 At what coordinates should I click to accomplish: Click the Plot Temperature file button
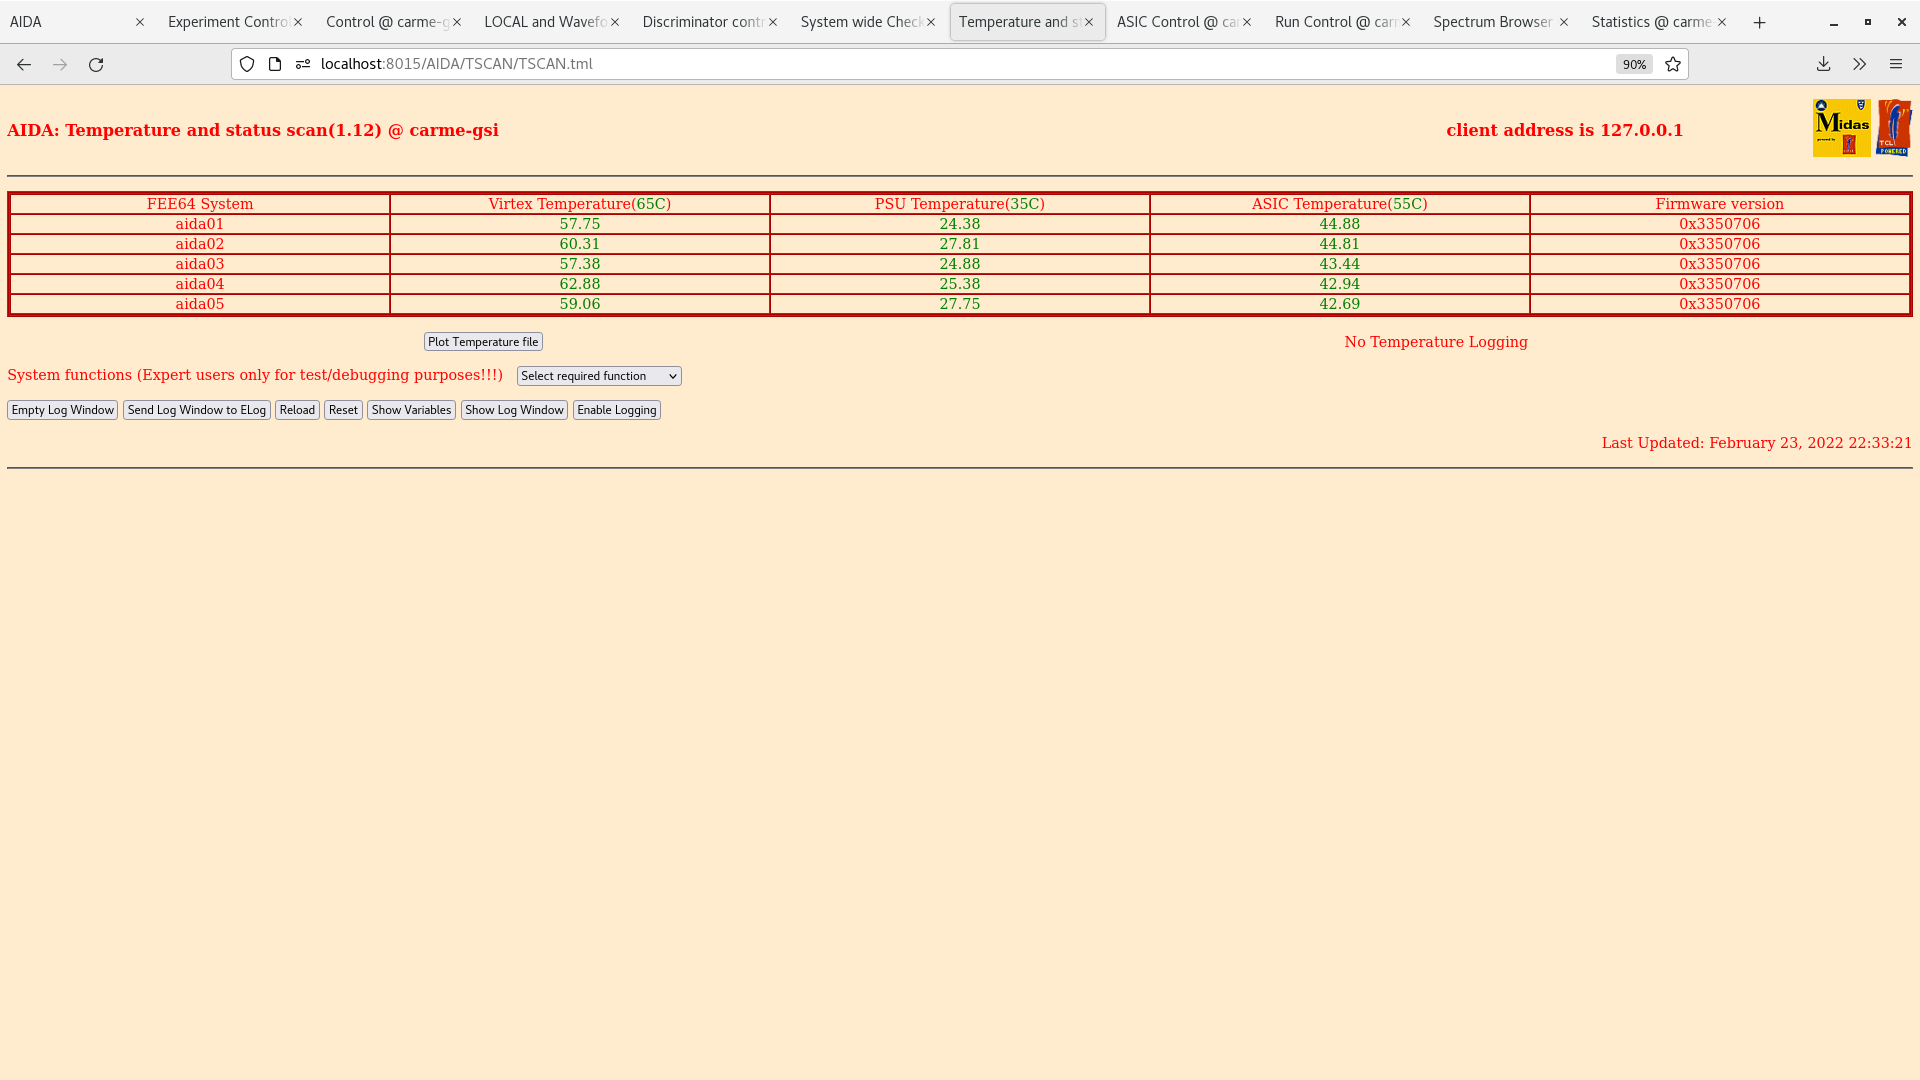point(483,342)
